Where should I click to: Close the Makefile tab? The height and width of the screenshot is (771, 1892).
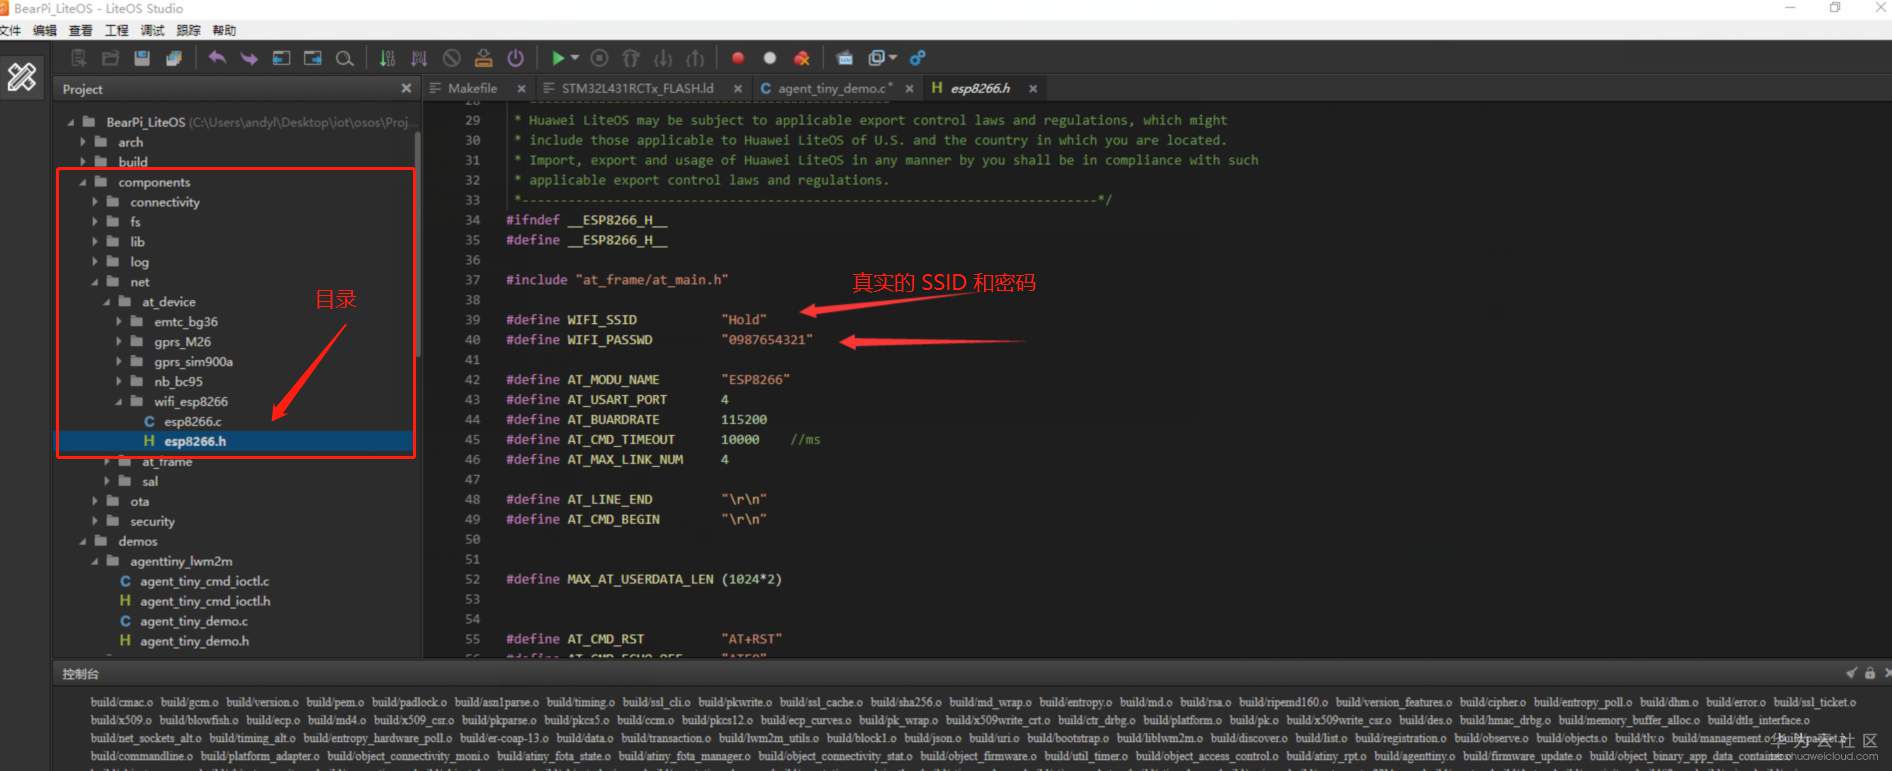click(x=521, y=88)
